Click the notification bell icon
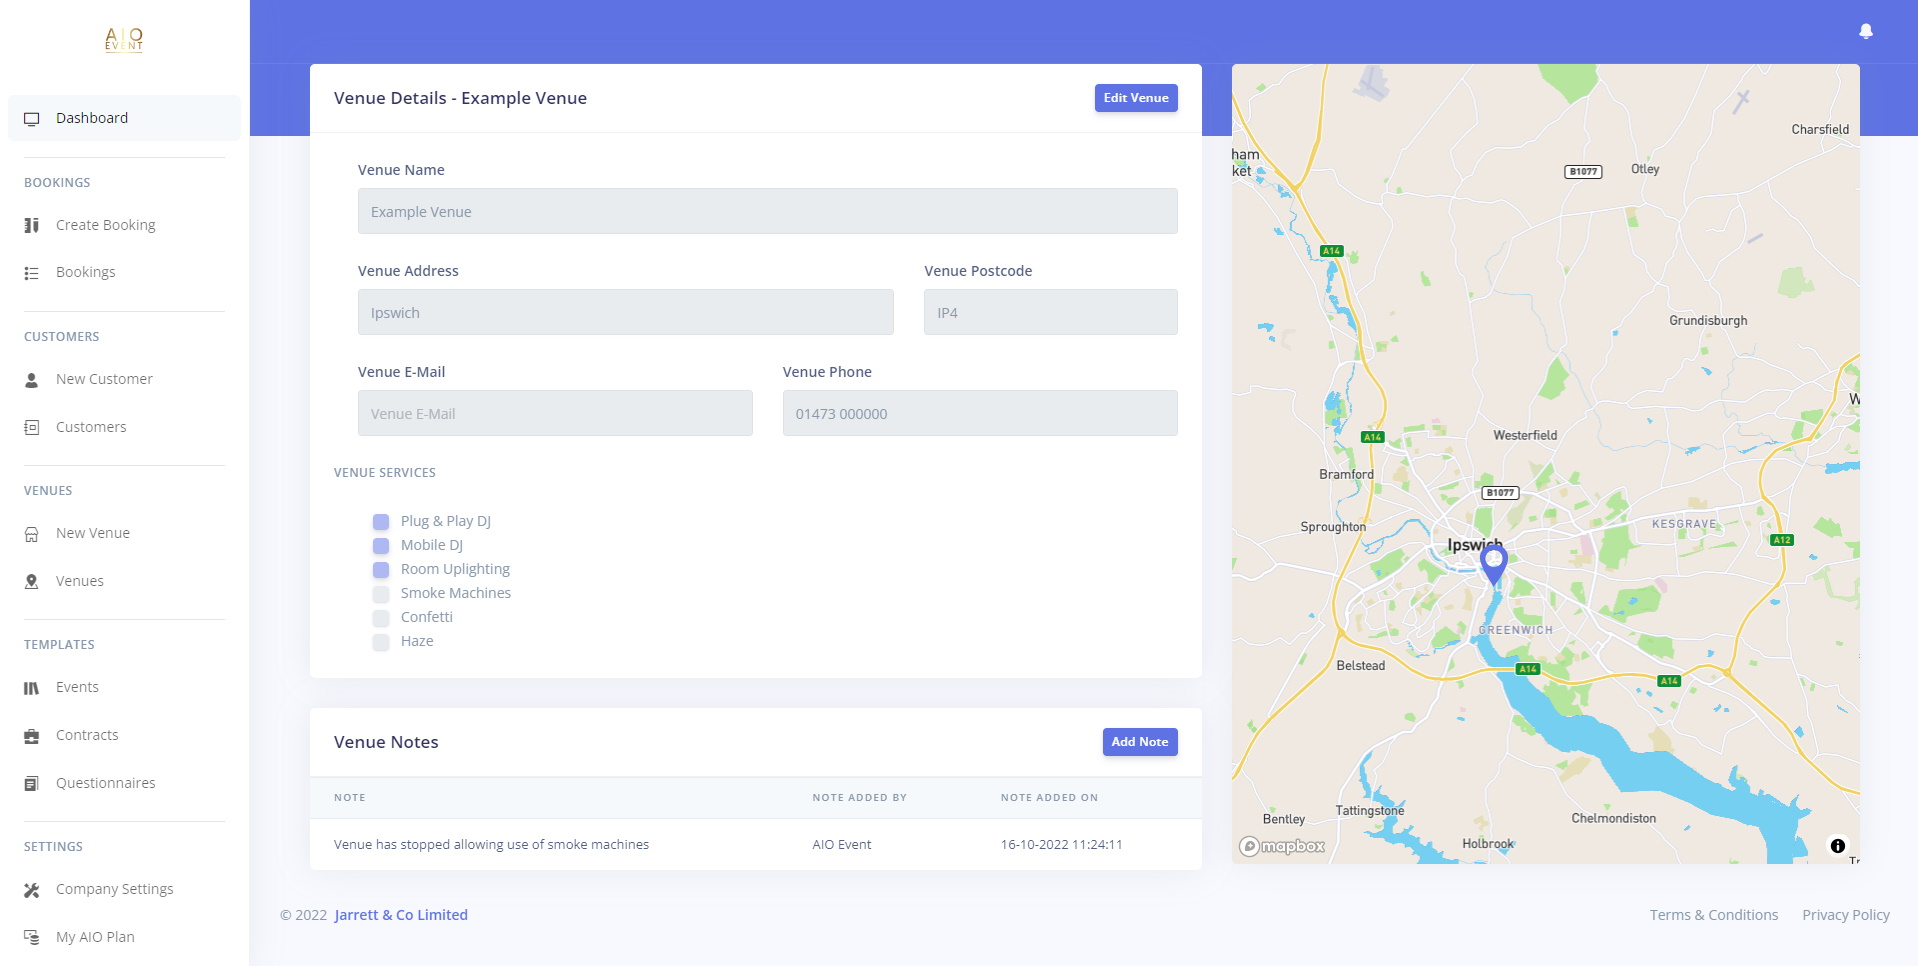Viewport: 1918px width, 966px height. pyautogui.click(x=1865, y=31)
